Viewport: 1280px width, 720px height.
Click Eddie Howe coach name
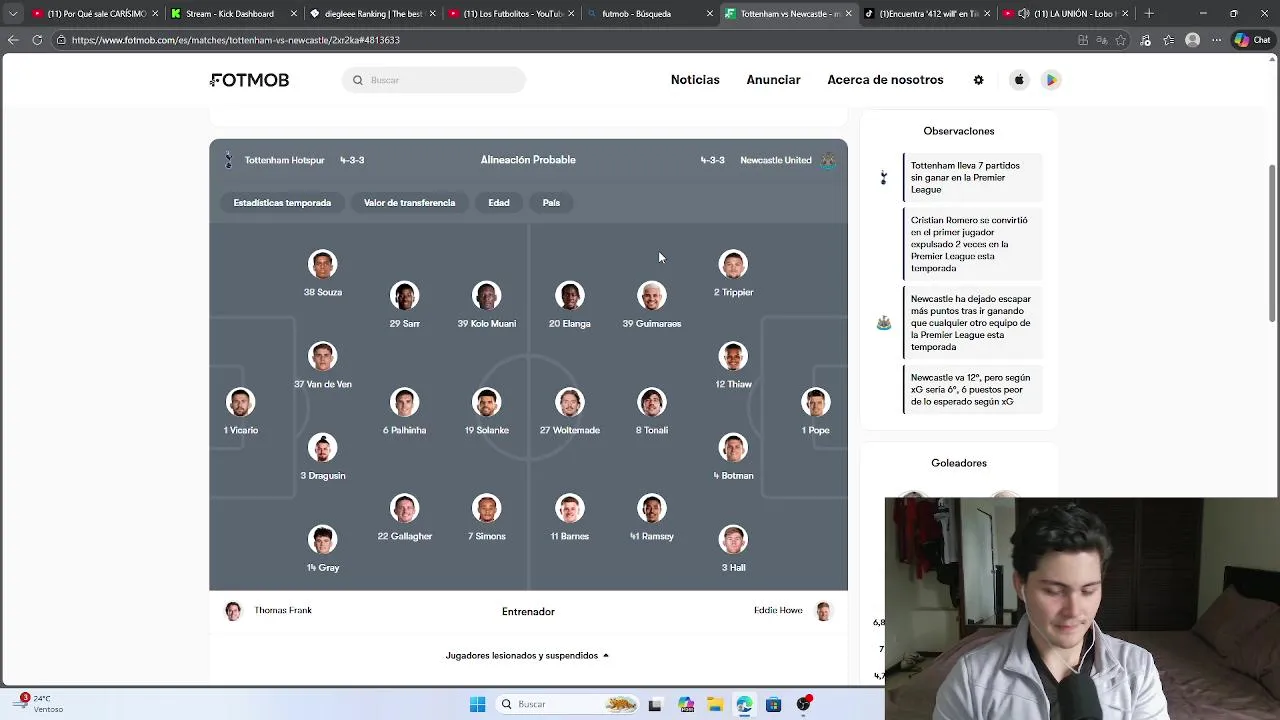click(x=778, y=610)
